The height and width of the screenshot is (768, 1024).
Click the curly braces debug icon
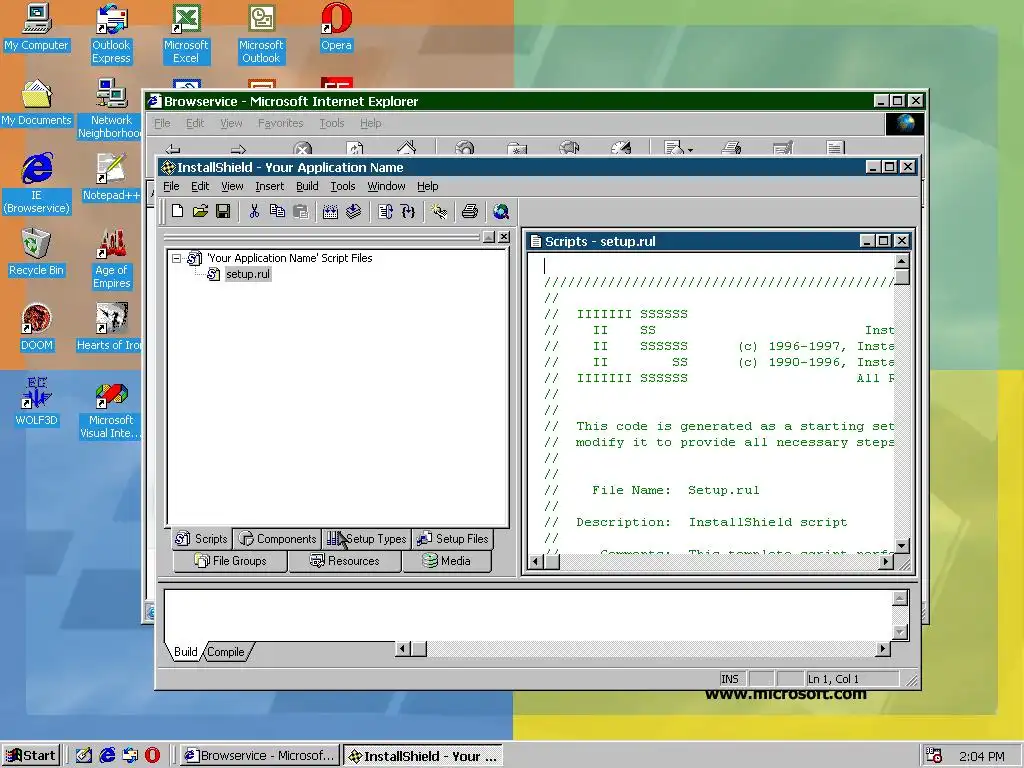pyautogui.click(x=408, y=211)
